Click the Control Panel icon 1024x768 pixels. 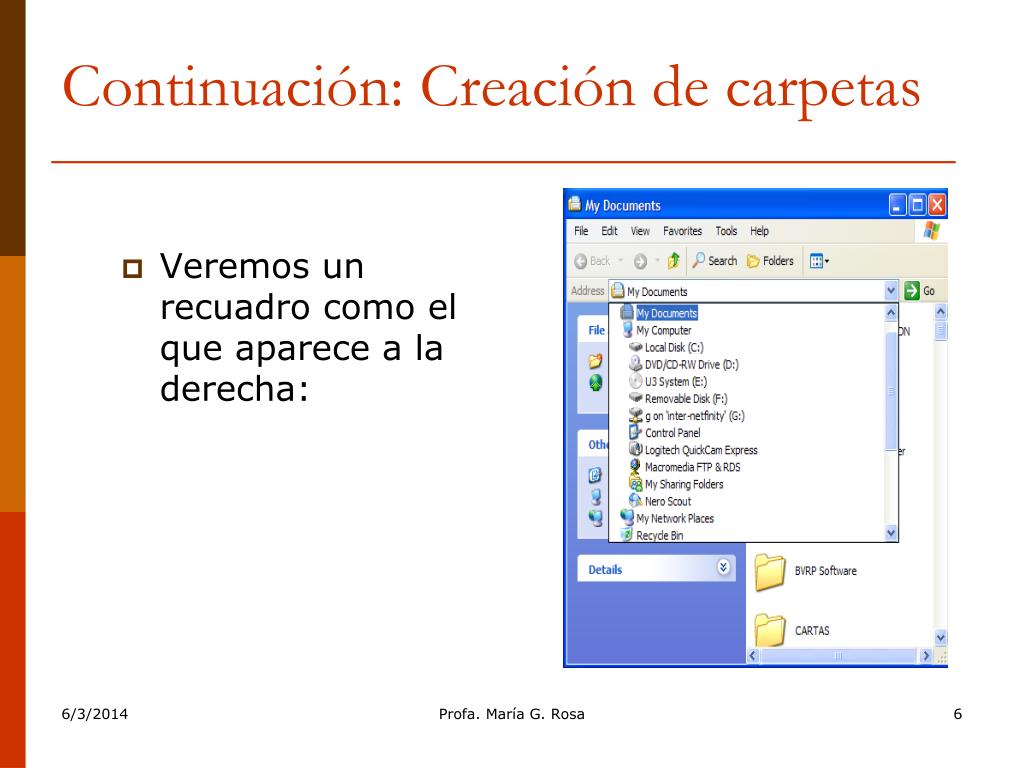tap(635, 432)
